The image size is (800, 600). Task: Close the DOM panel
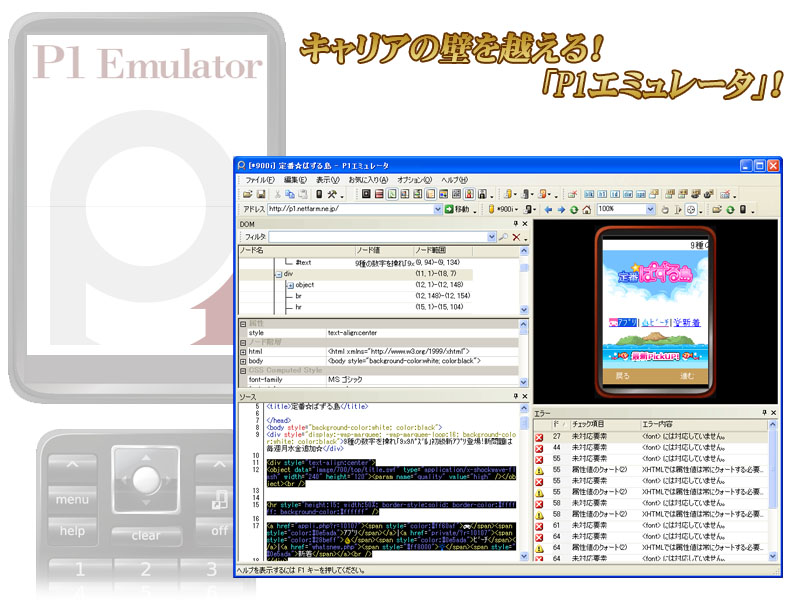[524, 224]
